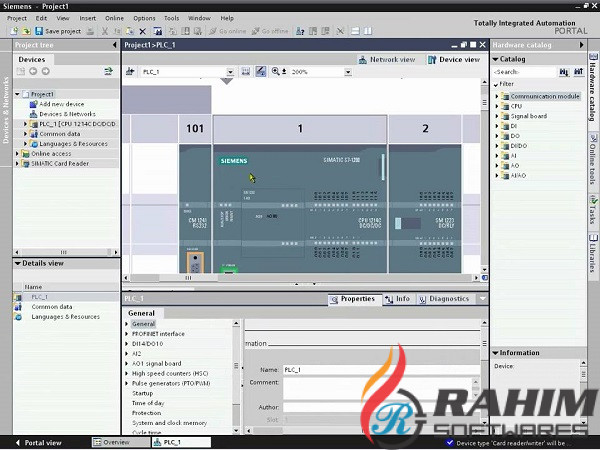Click the hardware catalog Search field
Image resolution: width=600 pixels, height=450 pixels.
coord(523,72)
